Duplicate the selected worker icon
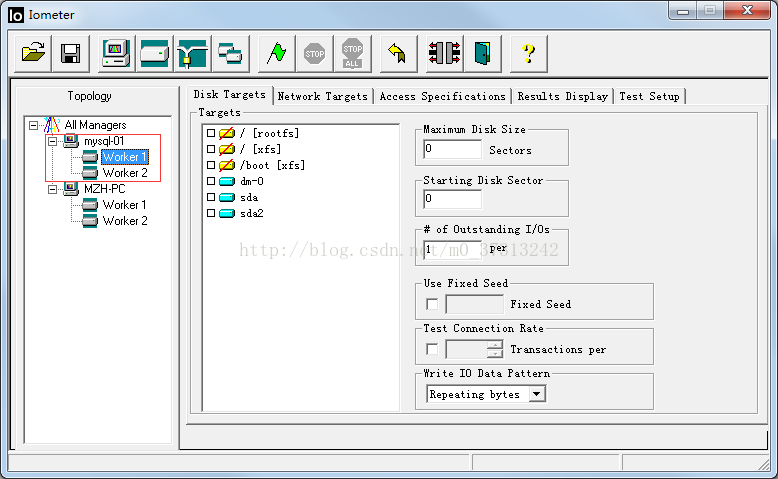 (230, 53)
